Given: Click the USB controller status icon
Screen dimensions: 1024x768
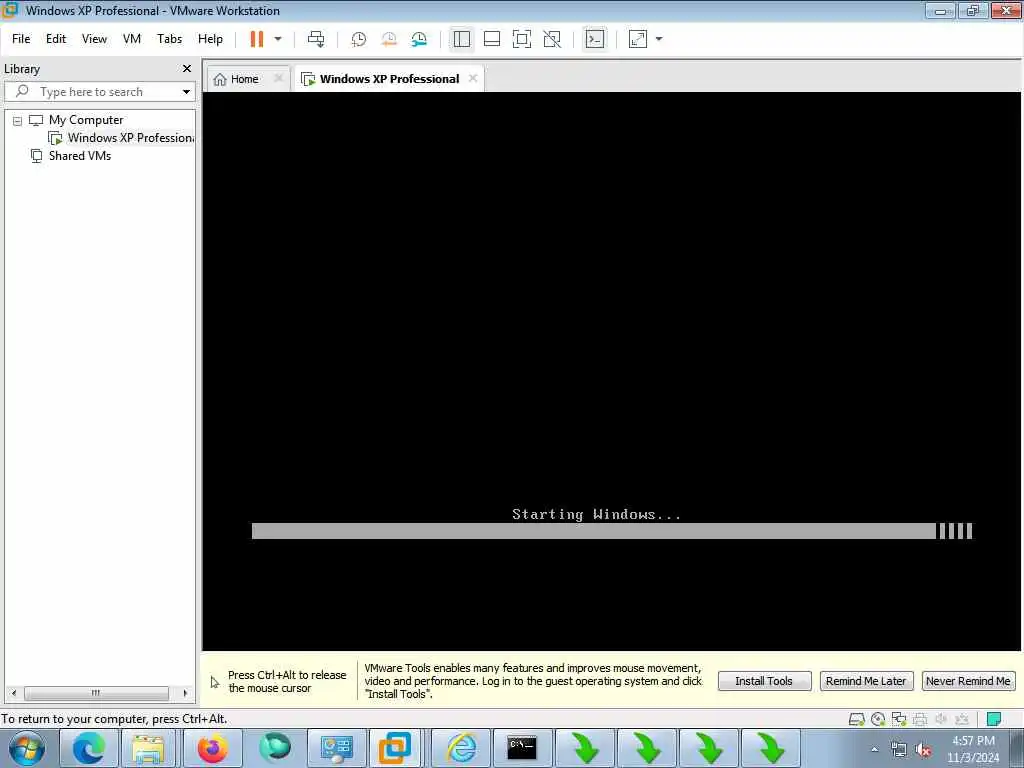Looking at the screenshot, I should coord(962,719).
